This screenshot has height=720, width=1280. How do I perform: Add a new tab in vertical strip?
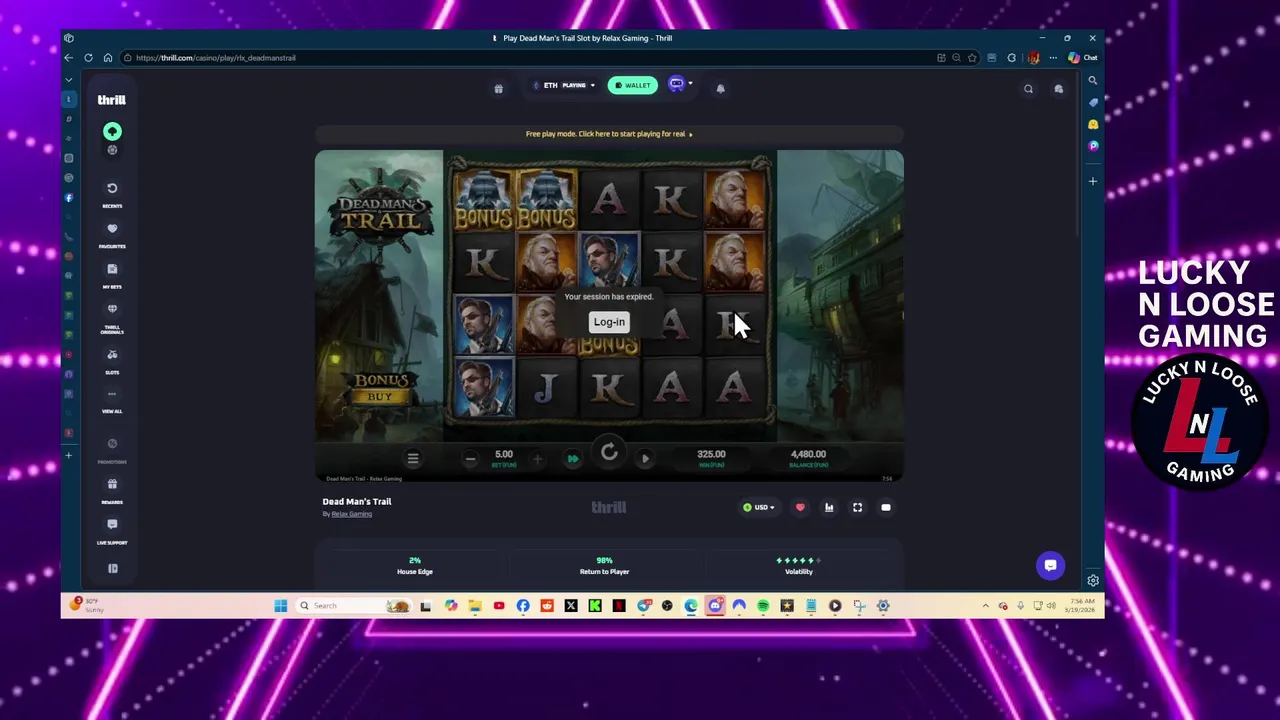pos(69,455)
